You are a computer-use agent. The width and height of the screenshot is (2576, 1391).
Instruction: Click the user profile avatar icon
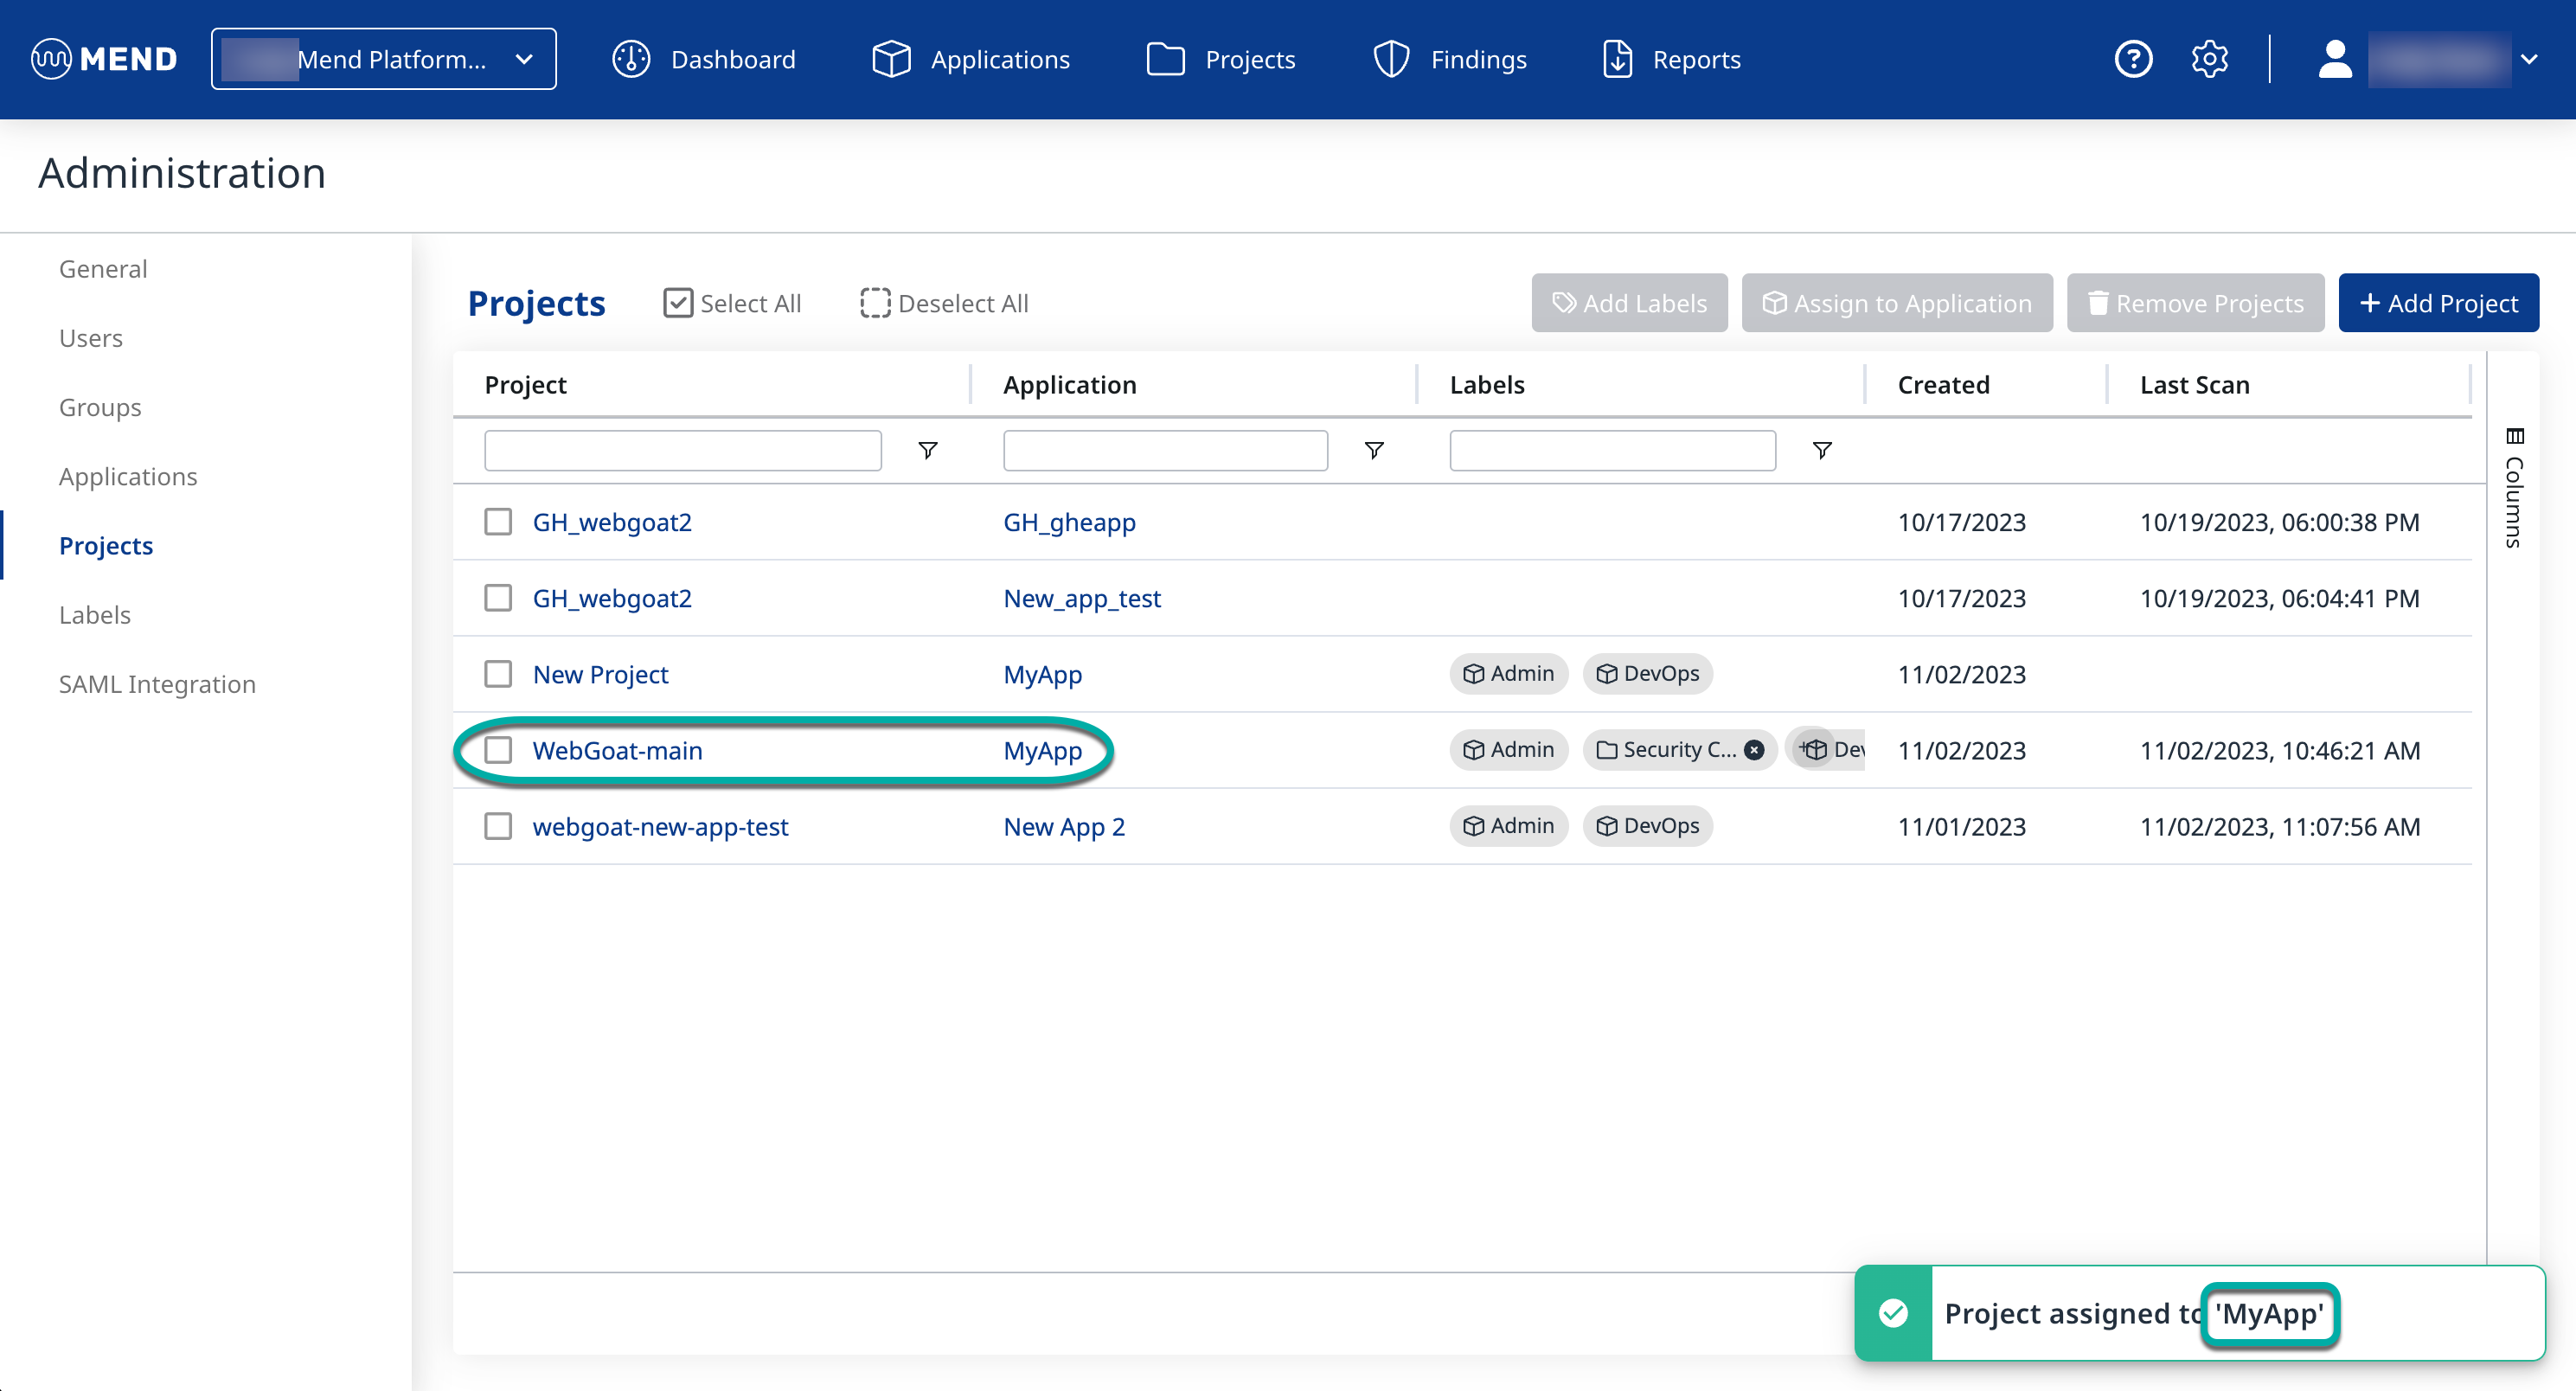2335,59
